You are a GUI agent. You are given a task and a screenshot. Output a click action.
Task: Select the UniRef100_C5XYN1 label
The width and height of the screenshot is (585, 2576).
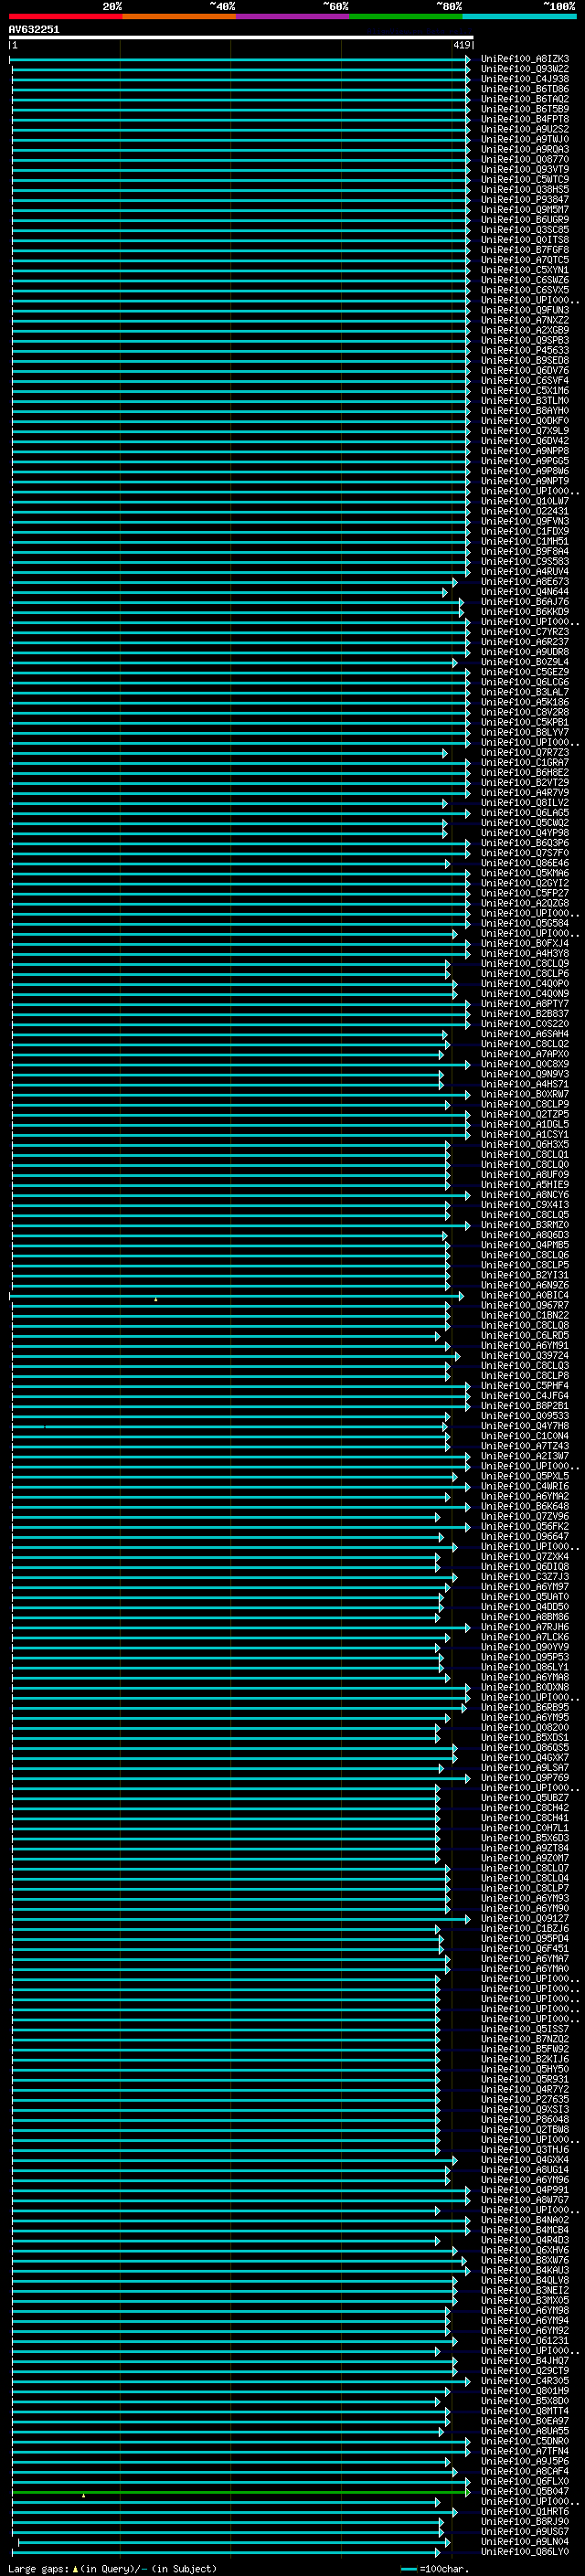[x=524, y=270]
